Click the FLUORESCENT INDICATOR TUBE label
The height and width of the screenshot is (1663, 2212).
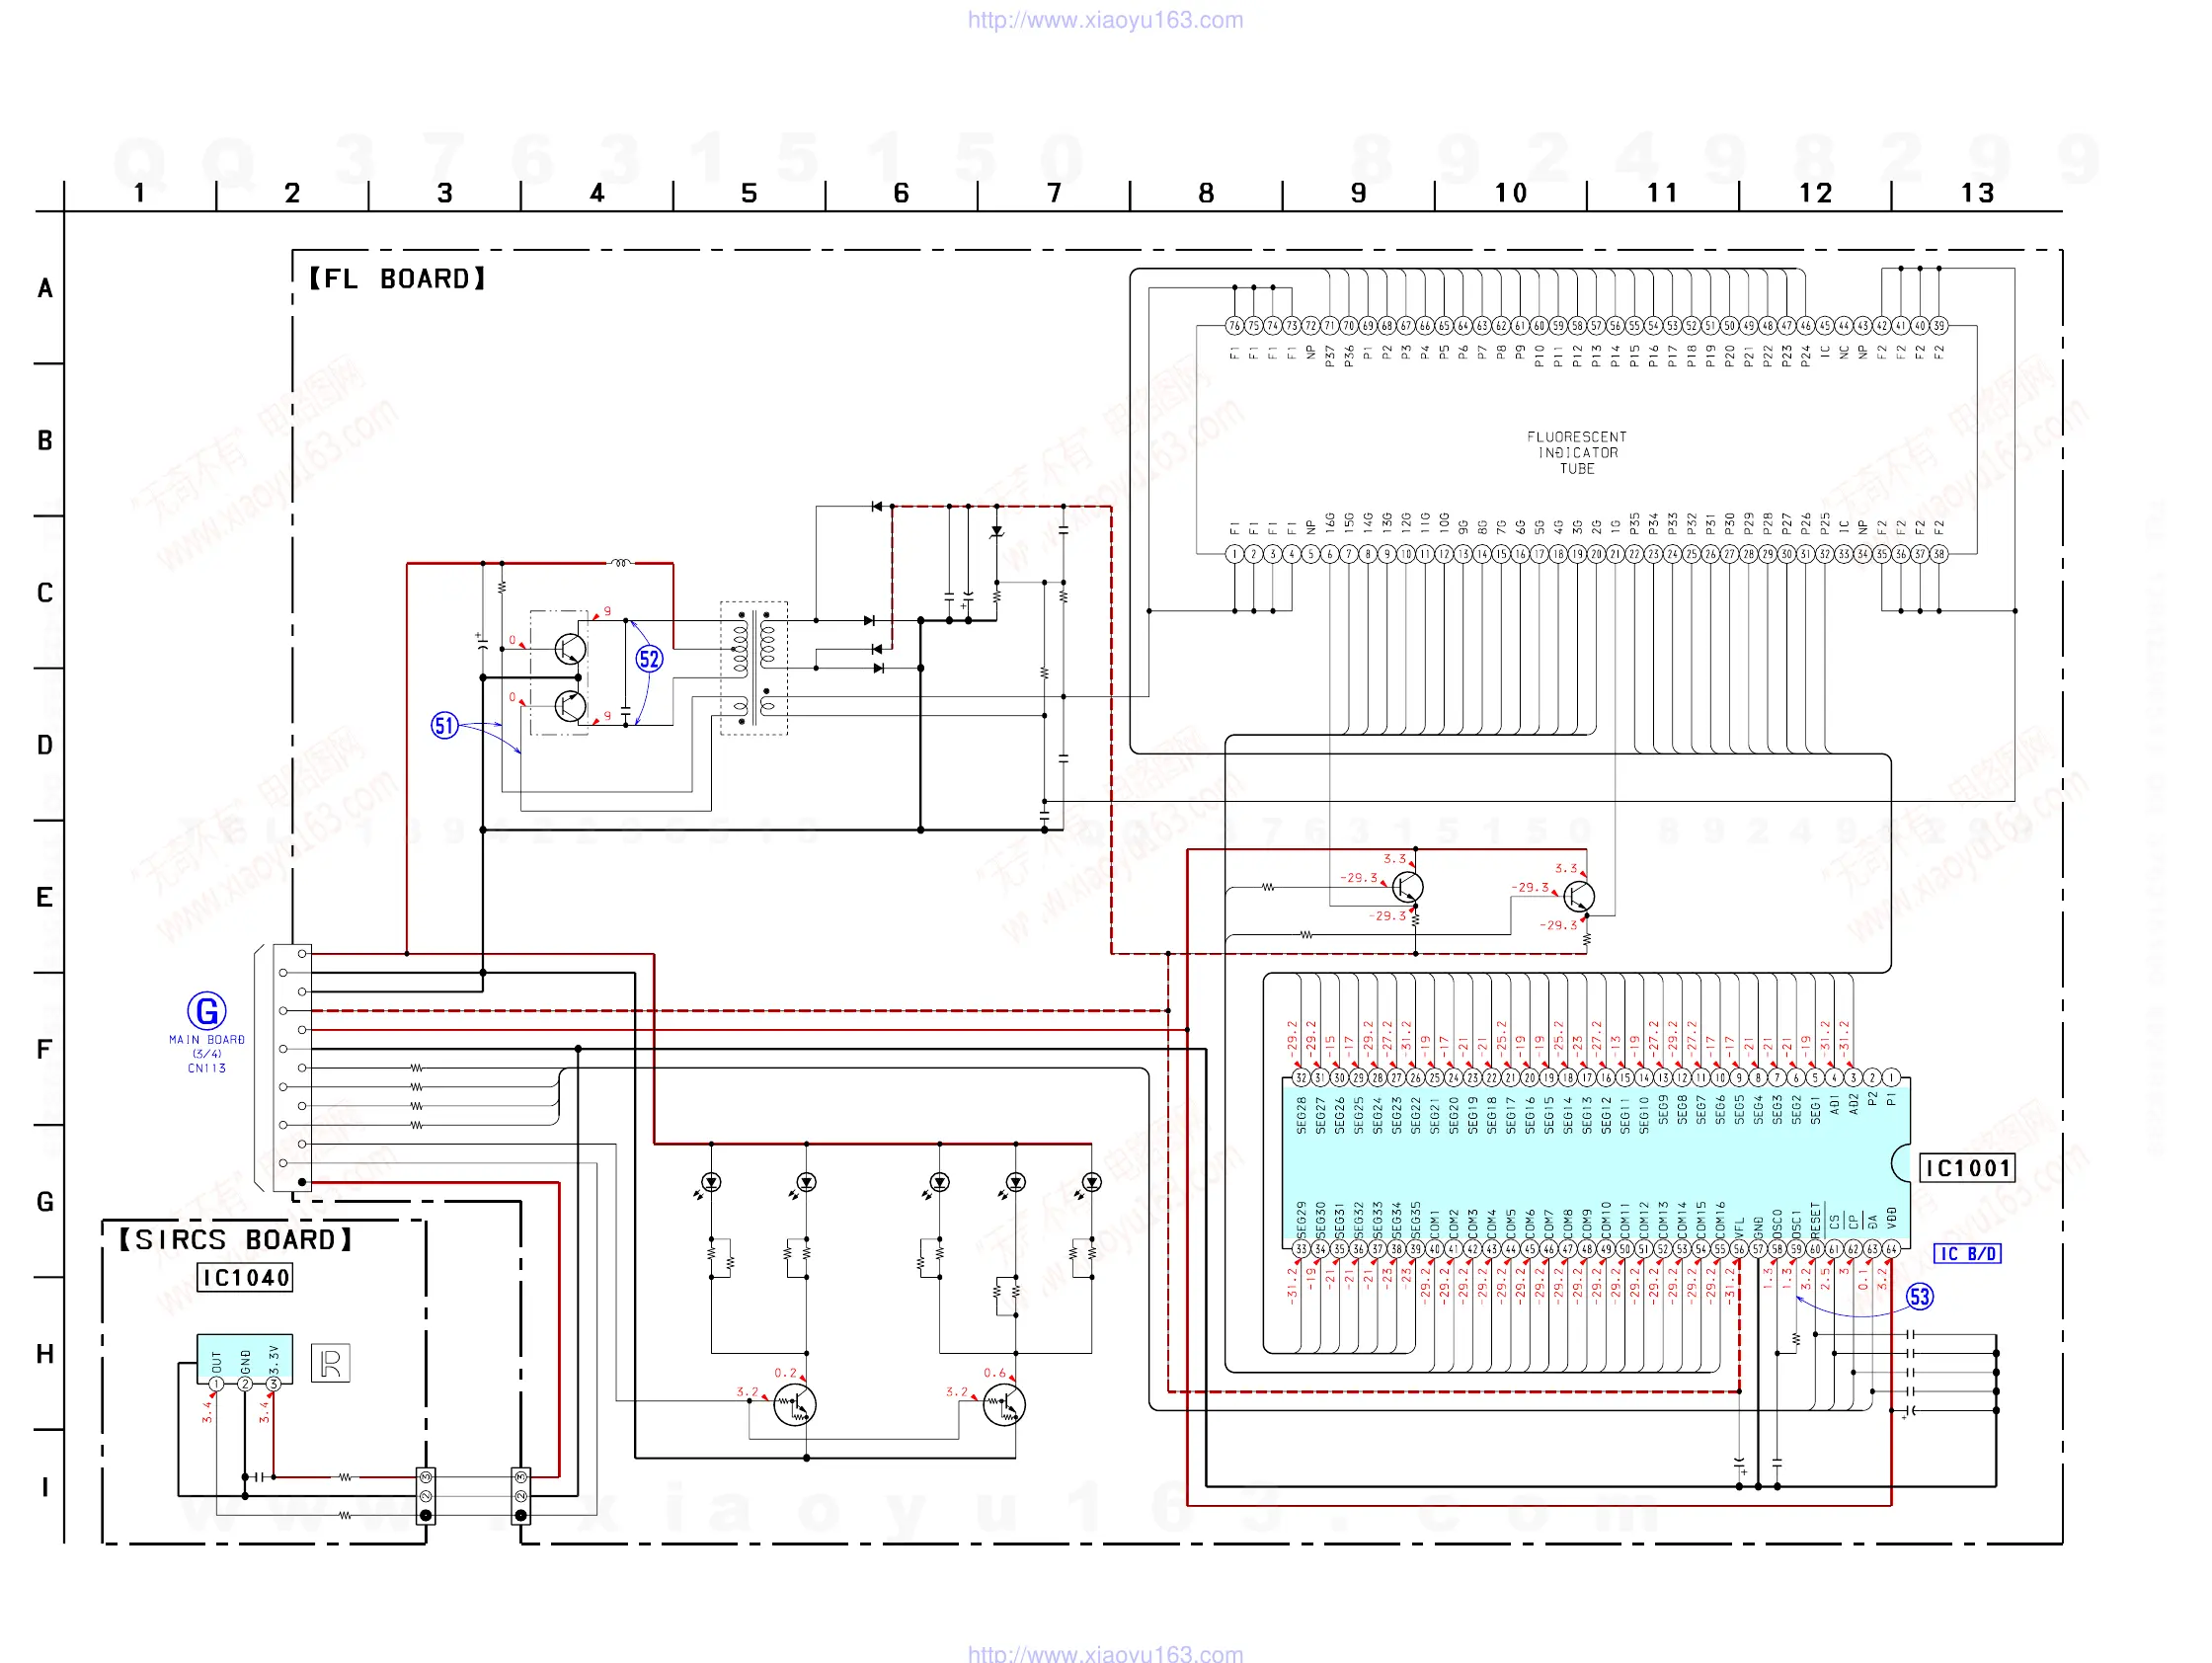[x=1576, y=453]
